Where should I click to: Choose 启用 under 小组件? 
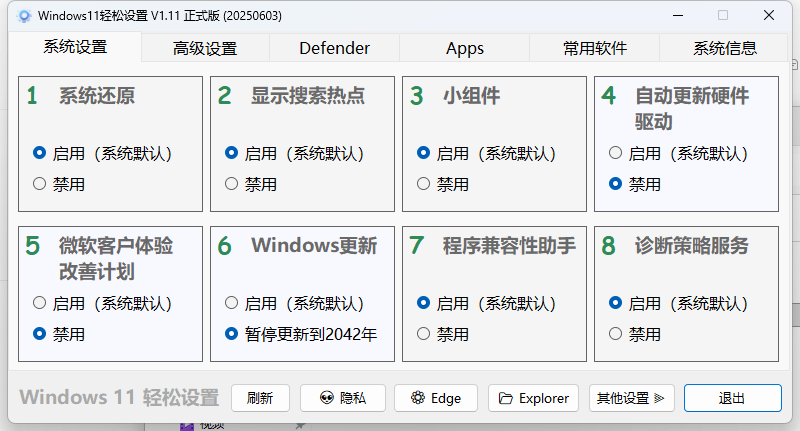point(486,153)
